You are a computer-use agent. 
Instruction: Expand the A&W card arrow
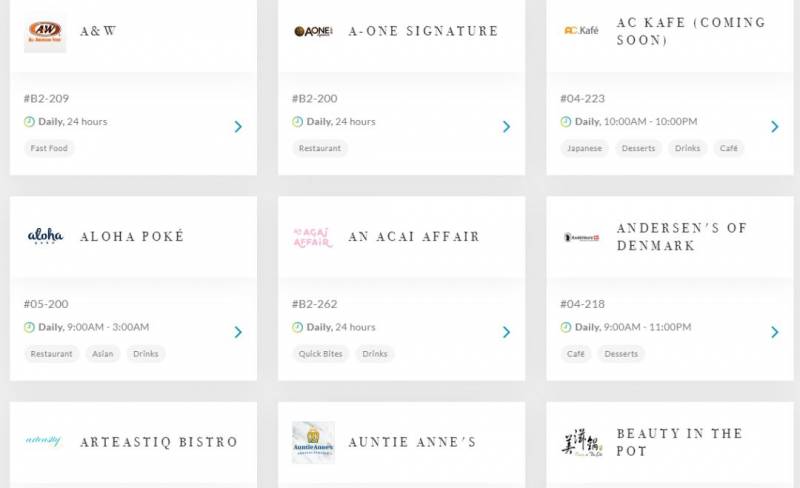click(238, 127)
